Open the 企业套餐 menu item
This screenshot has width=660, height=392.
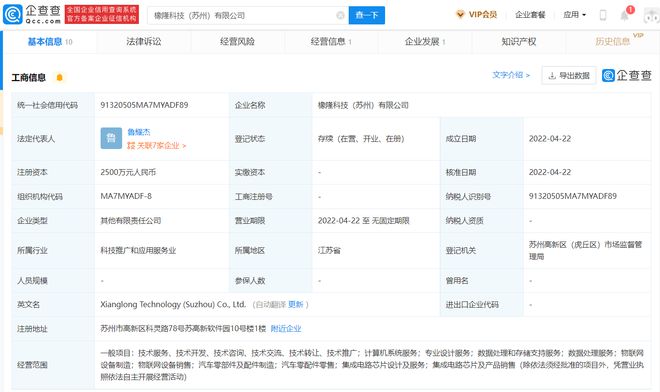coord(530,15)
